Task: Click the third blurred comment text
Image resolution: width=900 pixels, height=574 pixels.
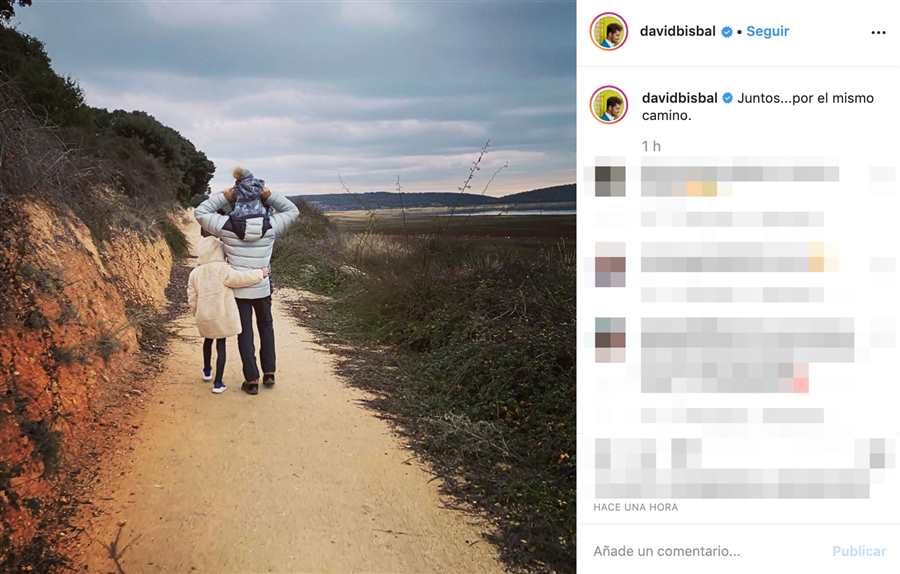Action: [747, 355]
